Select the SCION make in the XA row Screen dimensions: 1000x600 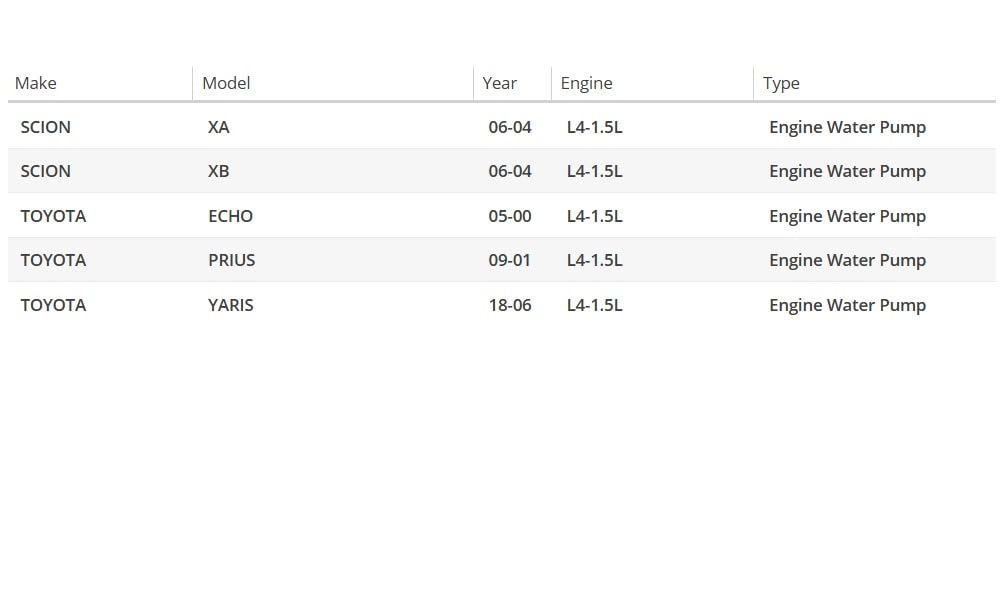(46, 127)
